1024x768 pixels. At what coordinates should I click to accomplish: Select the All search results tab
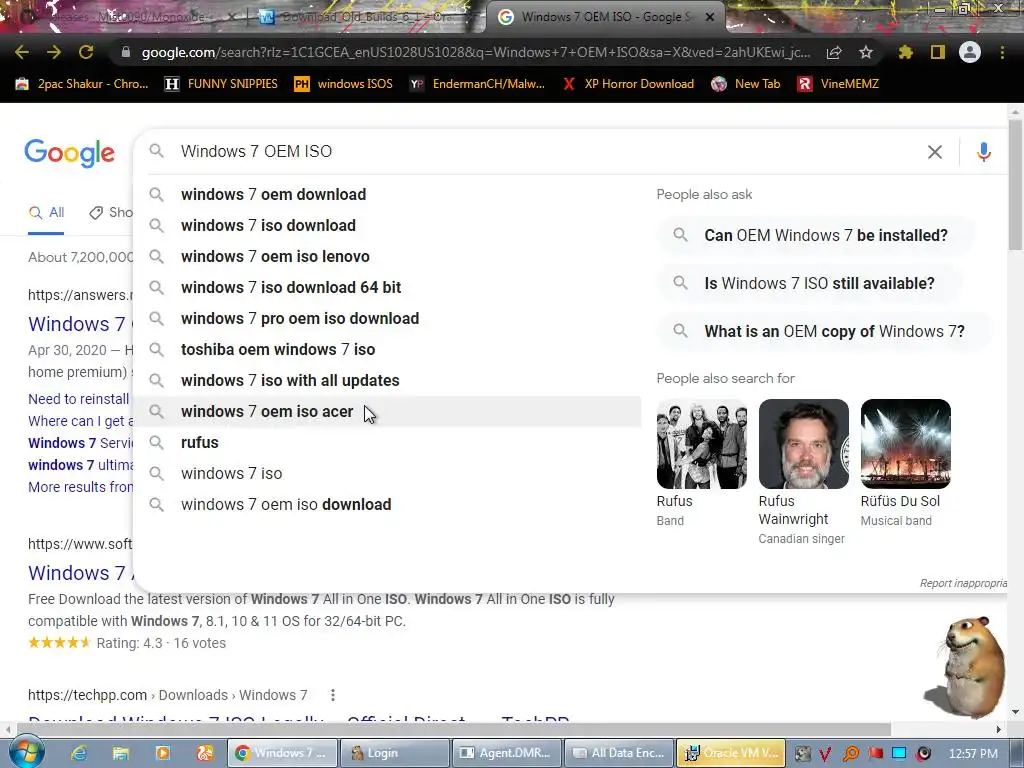pyautogui.click(x=46, y=213)
